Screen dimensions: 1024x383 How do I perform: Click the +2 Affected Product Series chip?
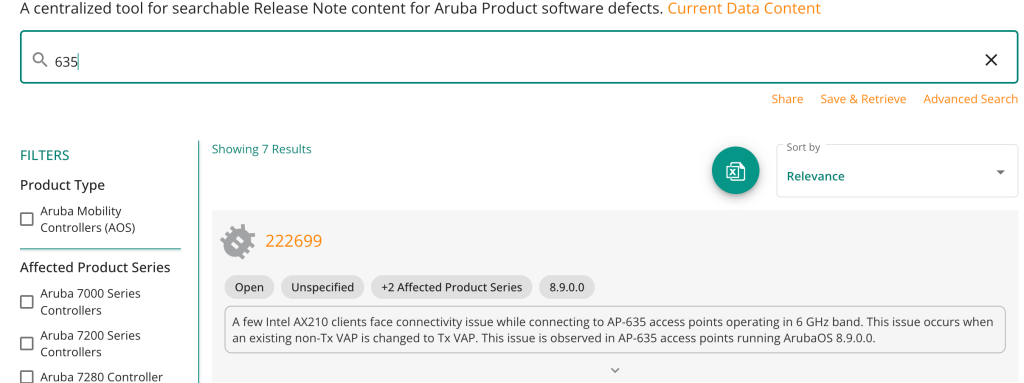pyautogui.click(x=452, y=287)
